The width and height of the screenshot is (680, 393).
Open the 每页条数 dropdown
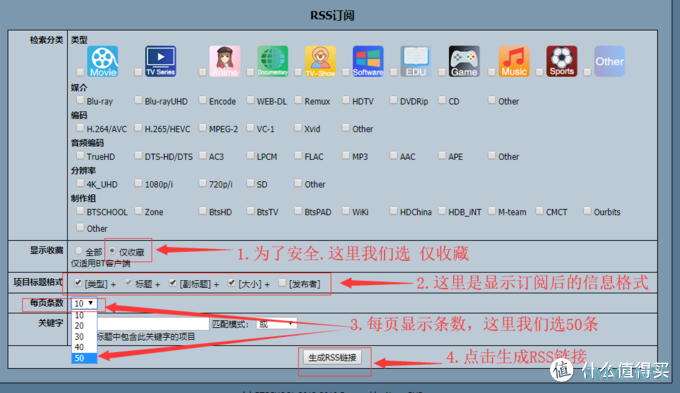[x=84, y=303]
